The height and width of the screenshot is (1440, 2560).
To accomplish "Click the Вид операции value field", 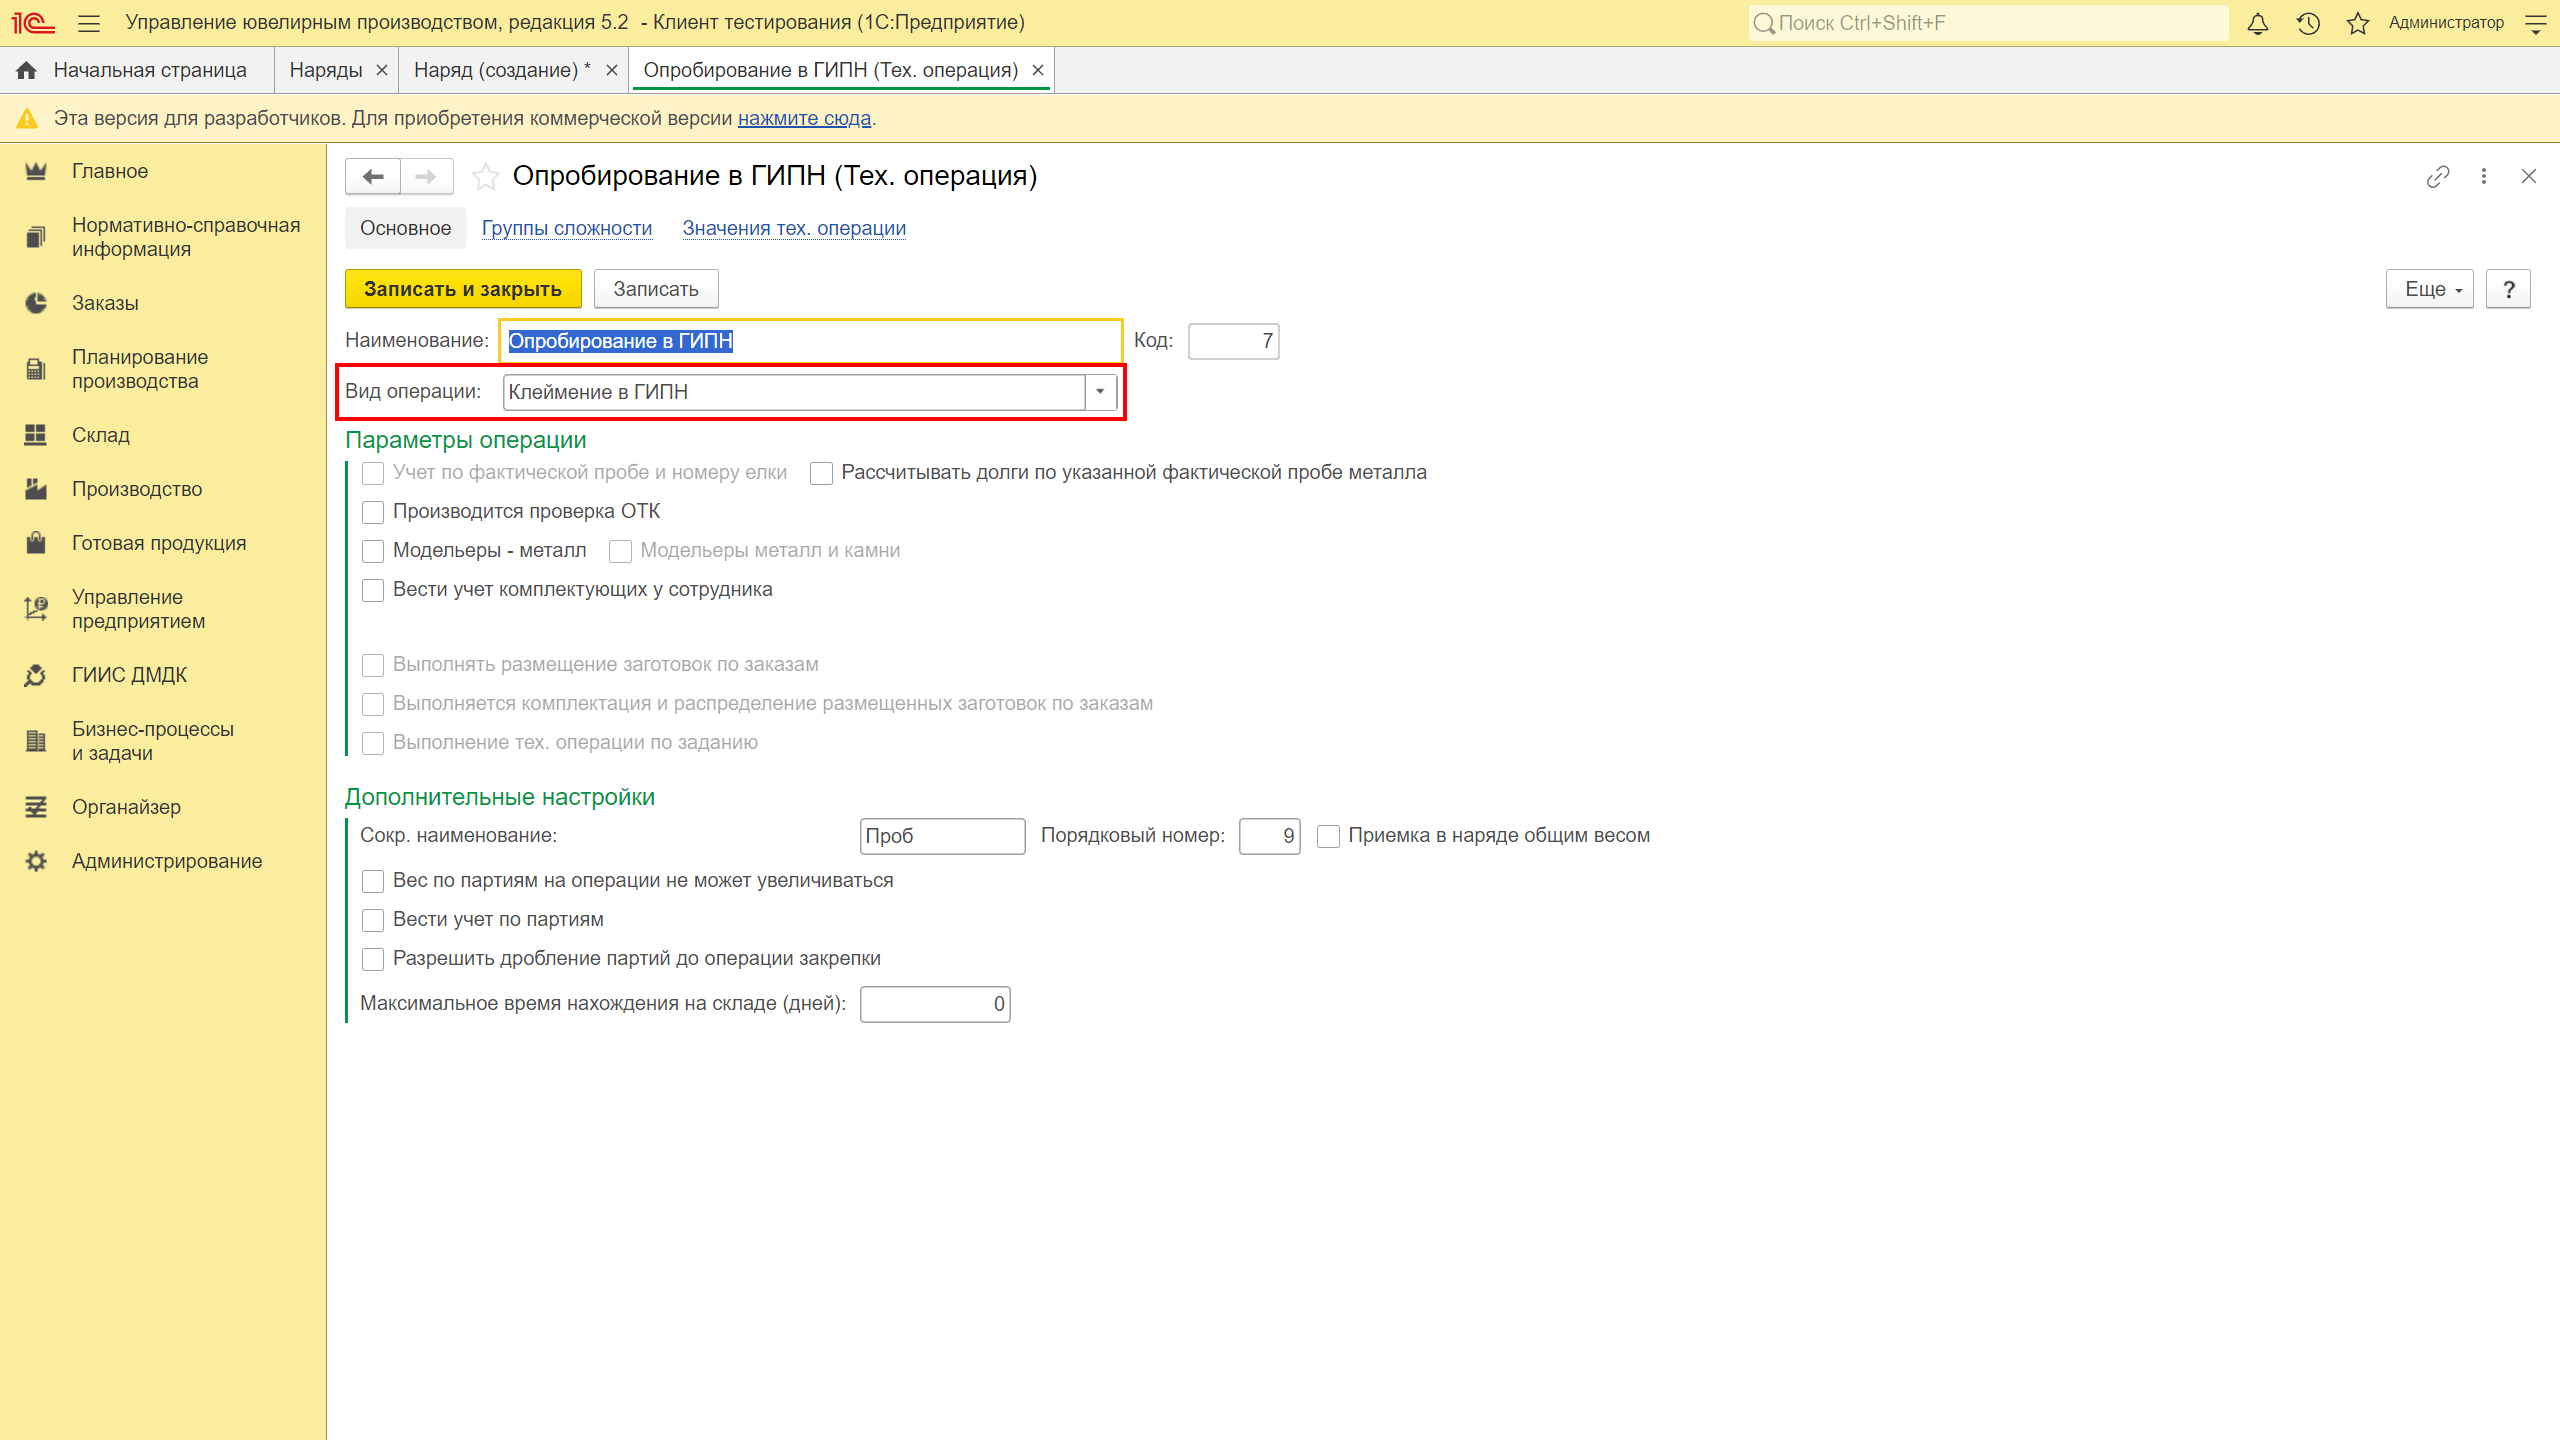I will coord(795,392).
